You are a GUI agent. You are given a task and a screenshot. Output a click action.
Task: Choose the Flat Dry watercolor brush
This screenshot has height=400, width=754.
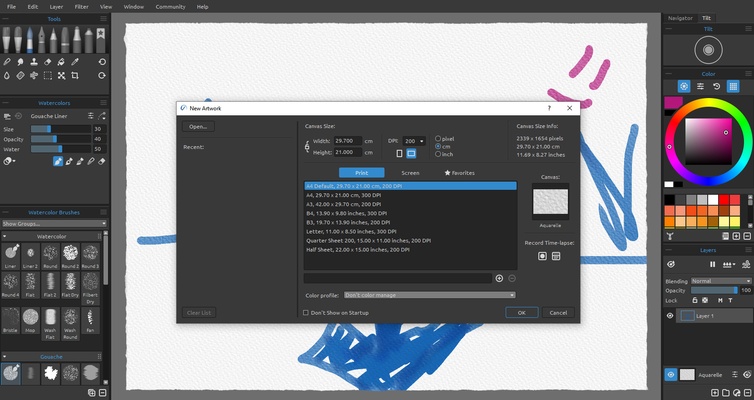pos(70,285)
